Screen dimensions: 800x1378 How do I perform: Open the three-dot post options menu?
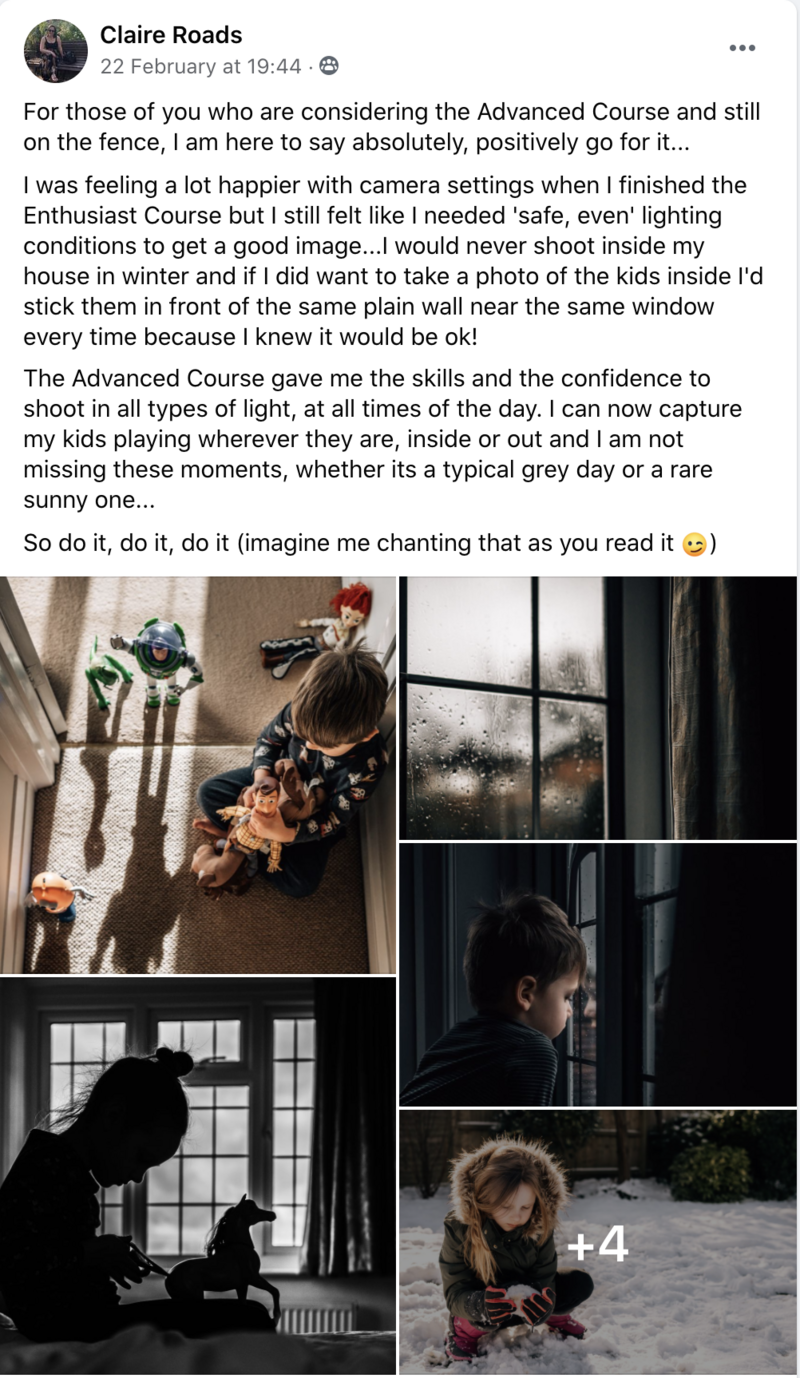click(x=742, y=48)
